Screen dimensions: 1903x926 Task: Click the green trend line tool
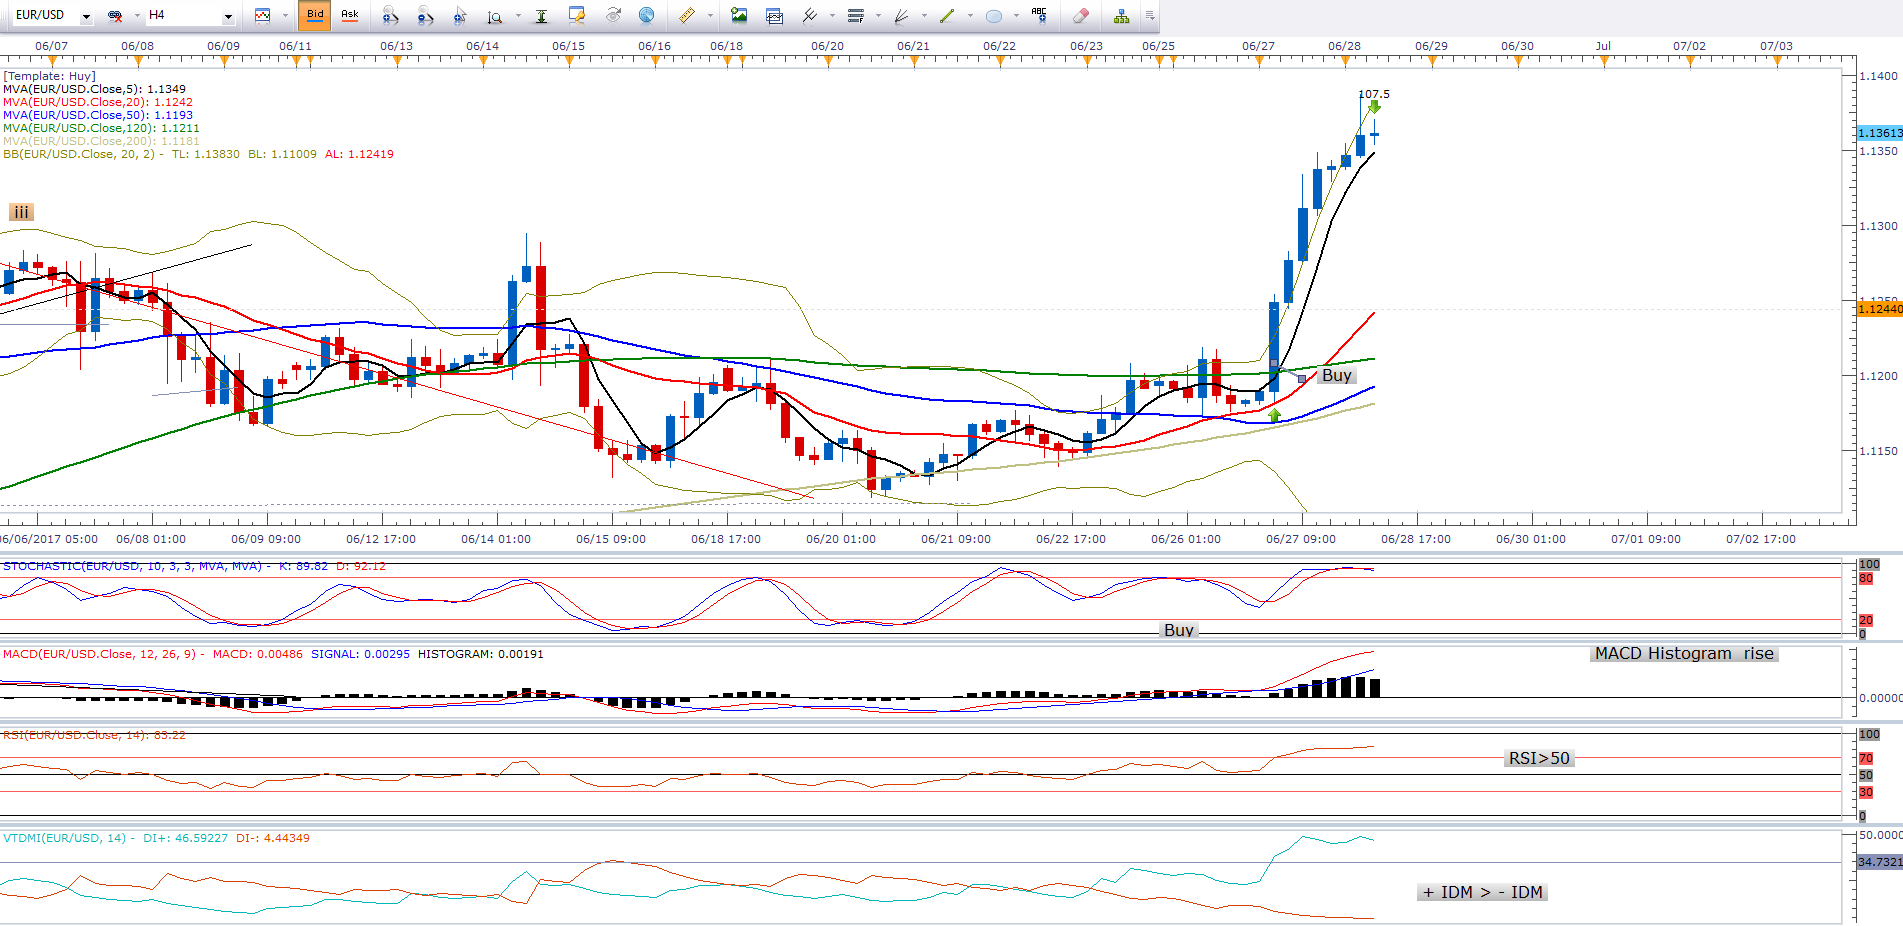click(x=946, y=15)
